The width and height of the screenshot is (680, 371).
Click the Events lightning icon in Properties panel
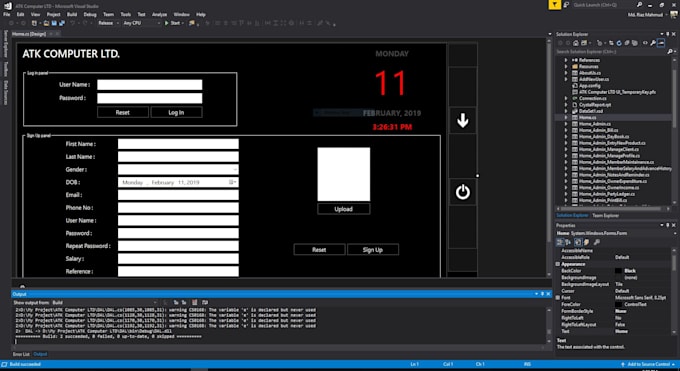click(586, 242)
